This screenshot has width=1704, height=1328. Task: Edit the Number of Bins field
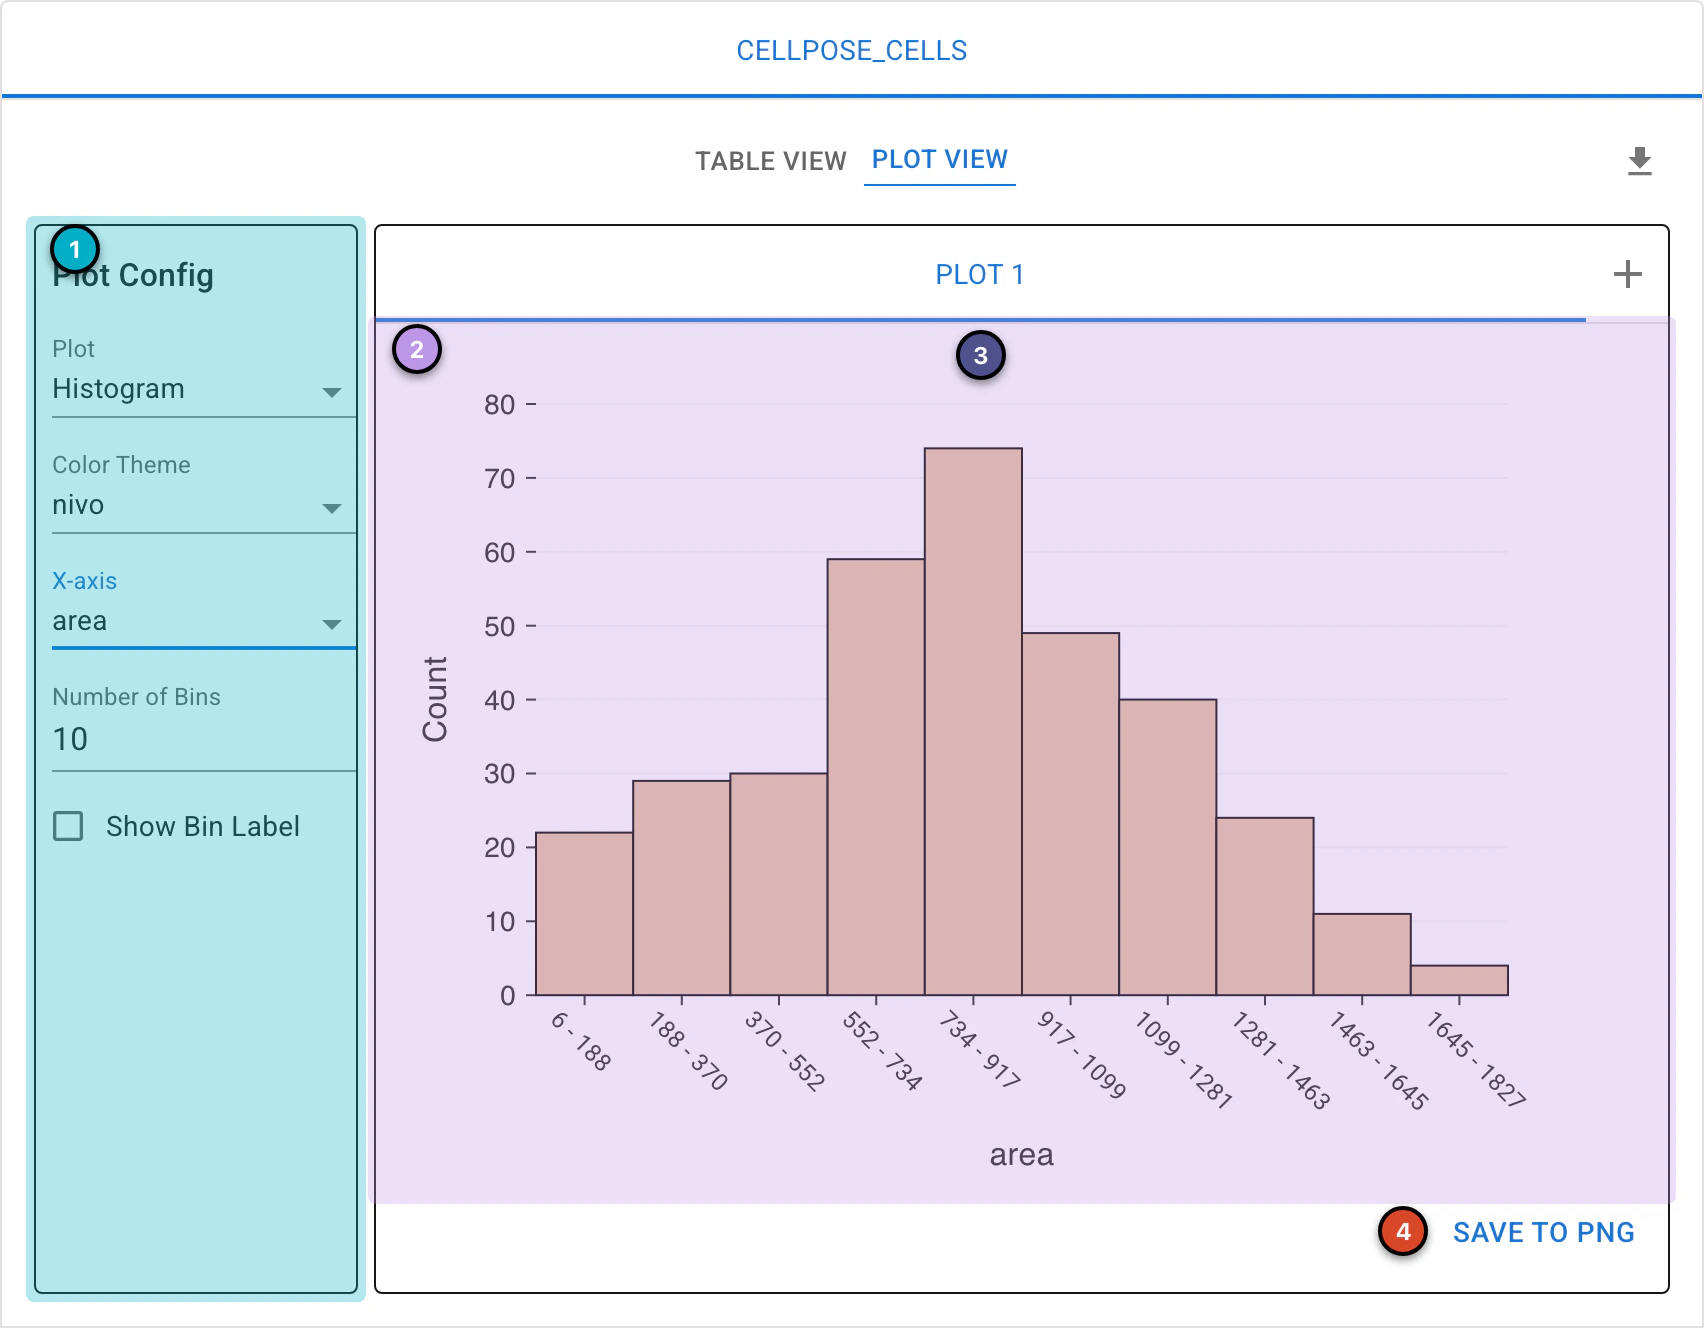(x=204, y=739)
